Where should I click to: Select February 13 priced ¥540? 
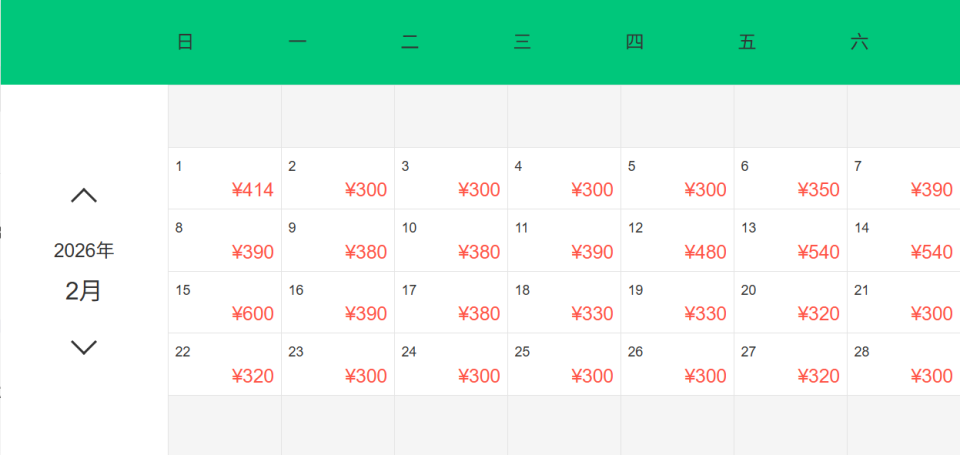(790, 241)
